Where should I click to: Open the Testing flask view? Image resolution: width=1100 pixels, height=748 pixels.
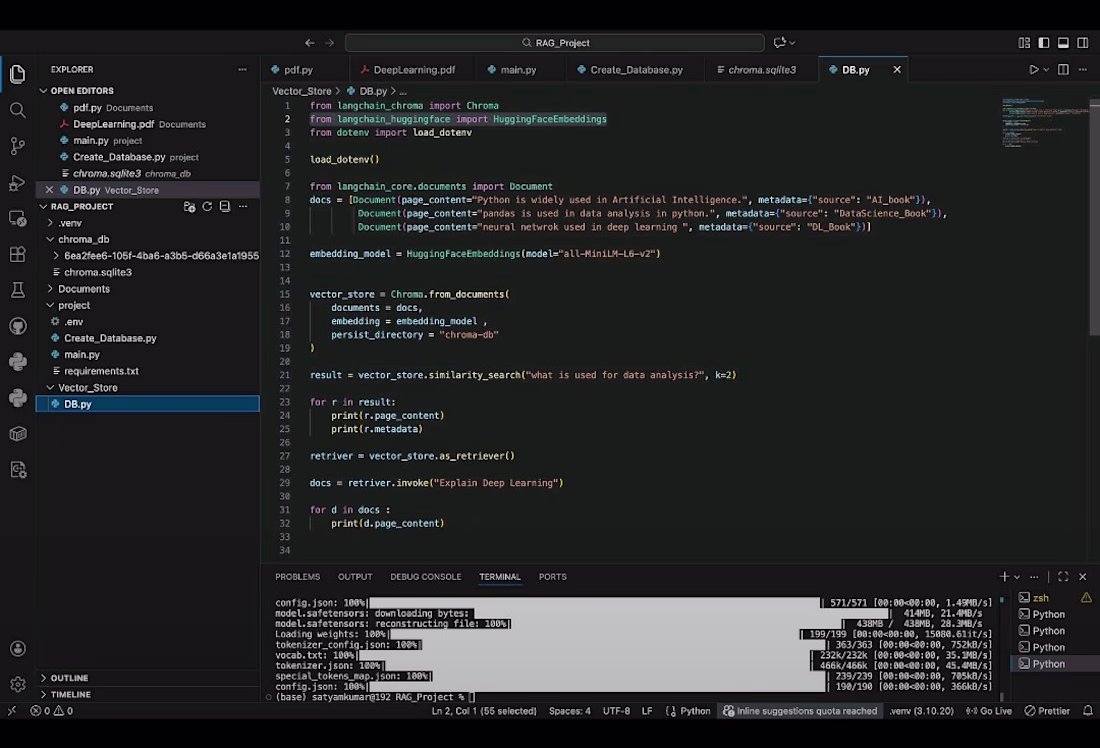pyautogui.click(x=18, y=290)
